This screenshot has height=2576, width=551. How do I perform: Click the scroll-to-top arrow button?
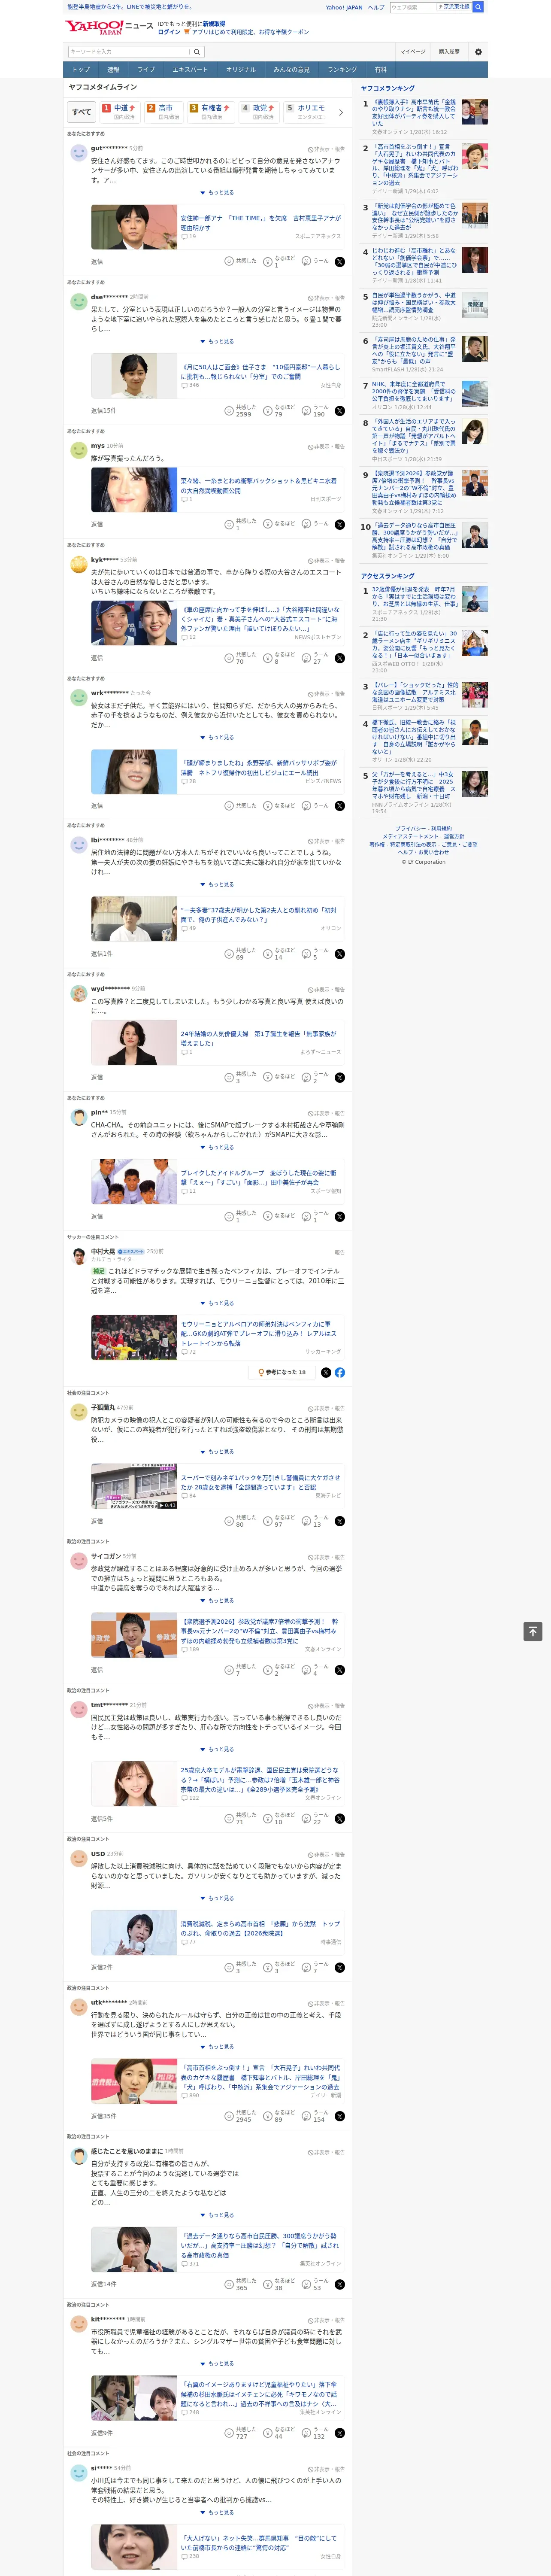533,1631
